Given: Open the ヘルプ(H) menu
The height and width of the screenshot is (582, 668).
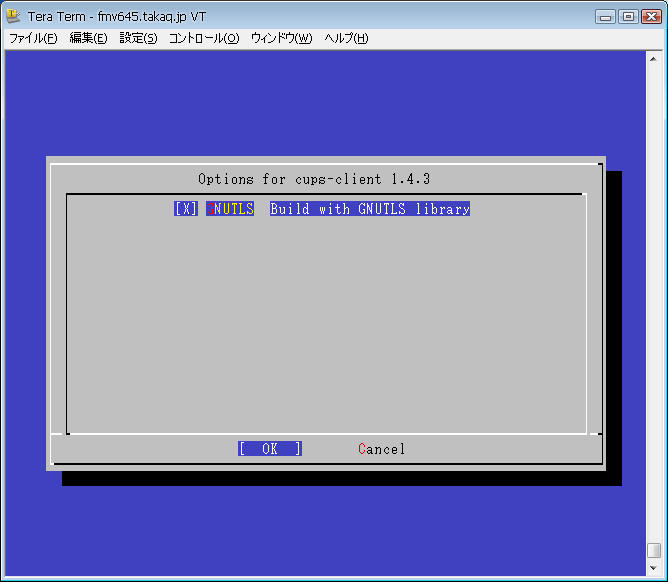Looking at the screenshot, I should (x=346, y=38).
